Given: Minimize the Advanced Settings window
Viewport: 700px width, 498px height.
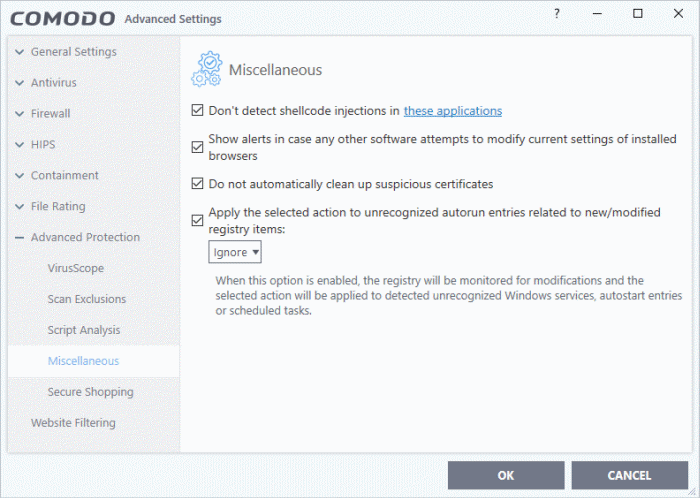Looking at the screenshot, I should [597, 14].
